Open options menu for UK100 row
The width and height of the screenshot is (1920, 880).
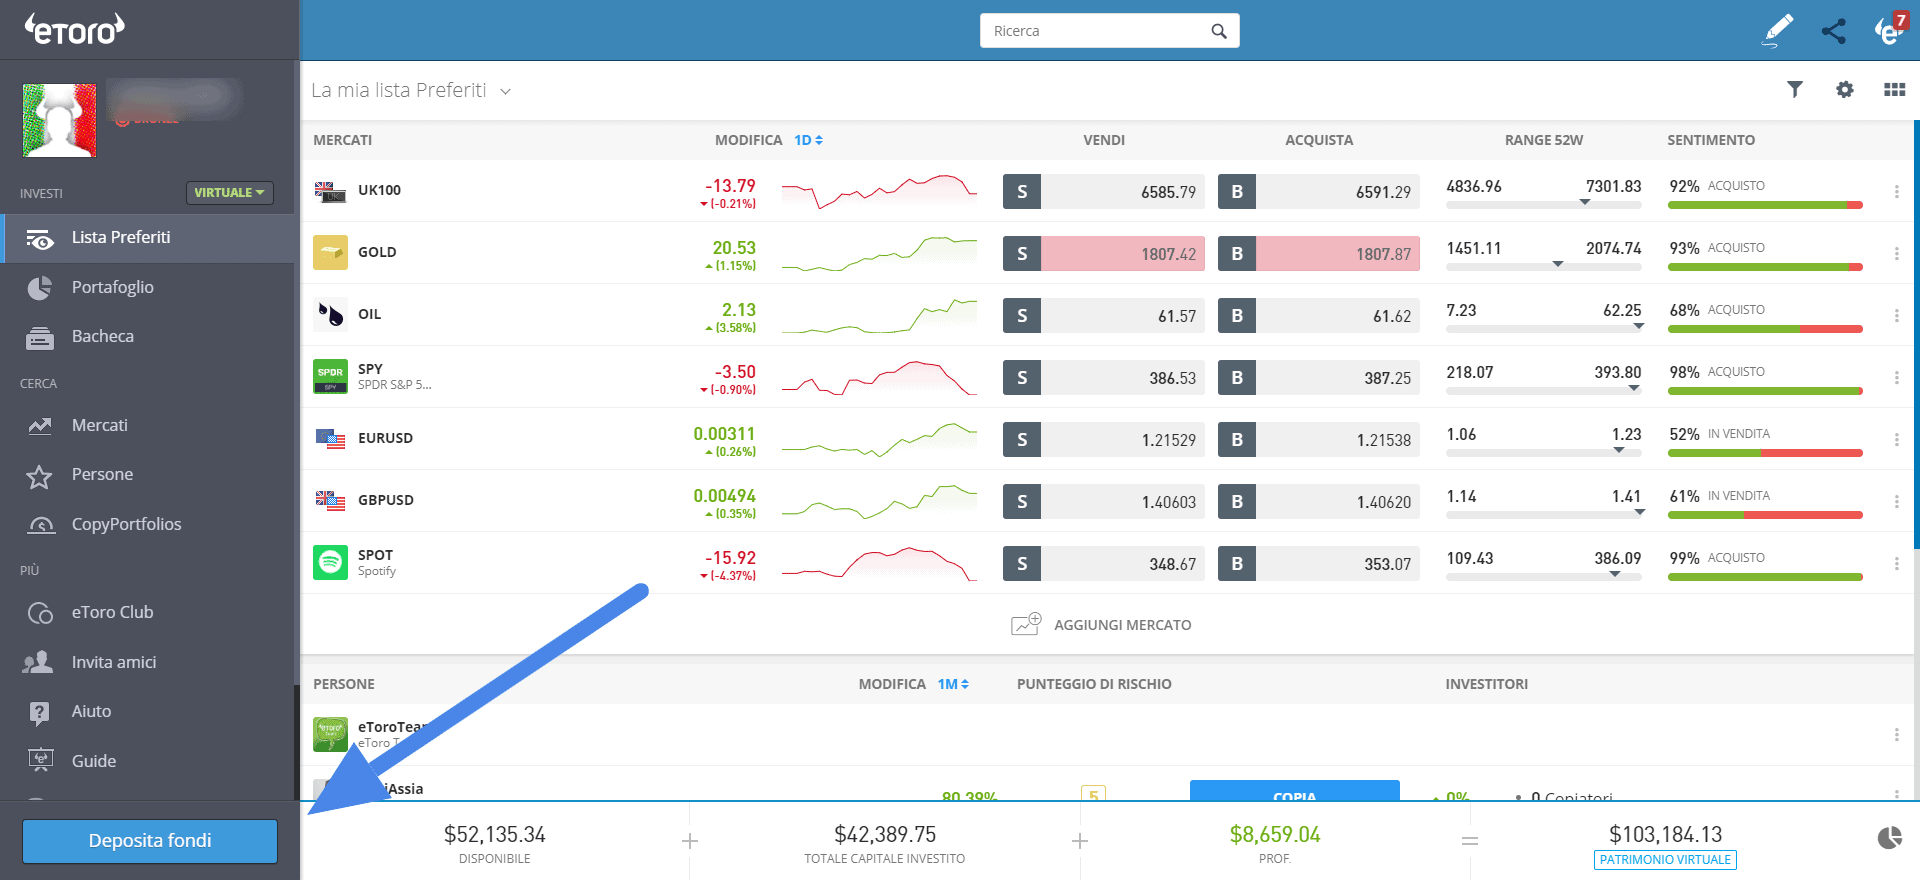point(1896,191)
